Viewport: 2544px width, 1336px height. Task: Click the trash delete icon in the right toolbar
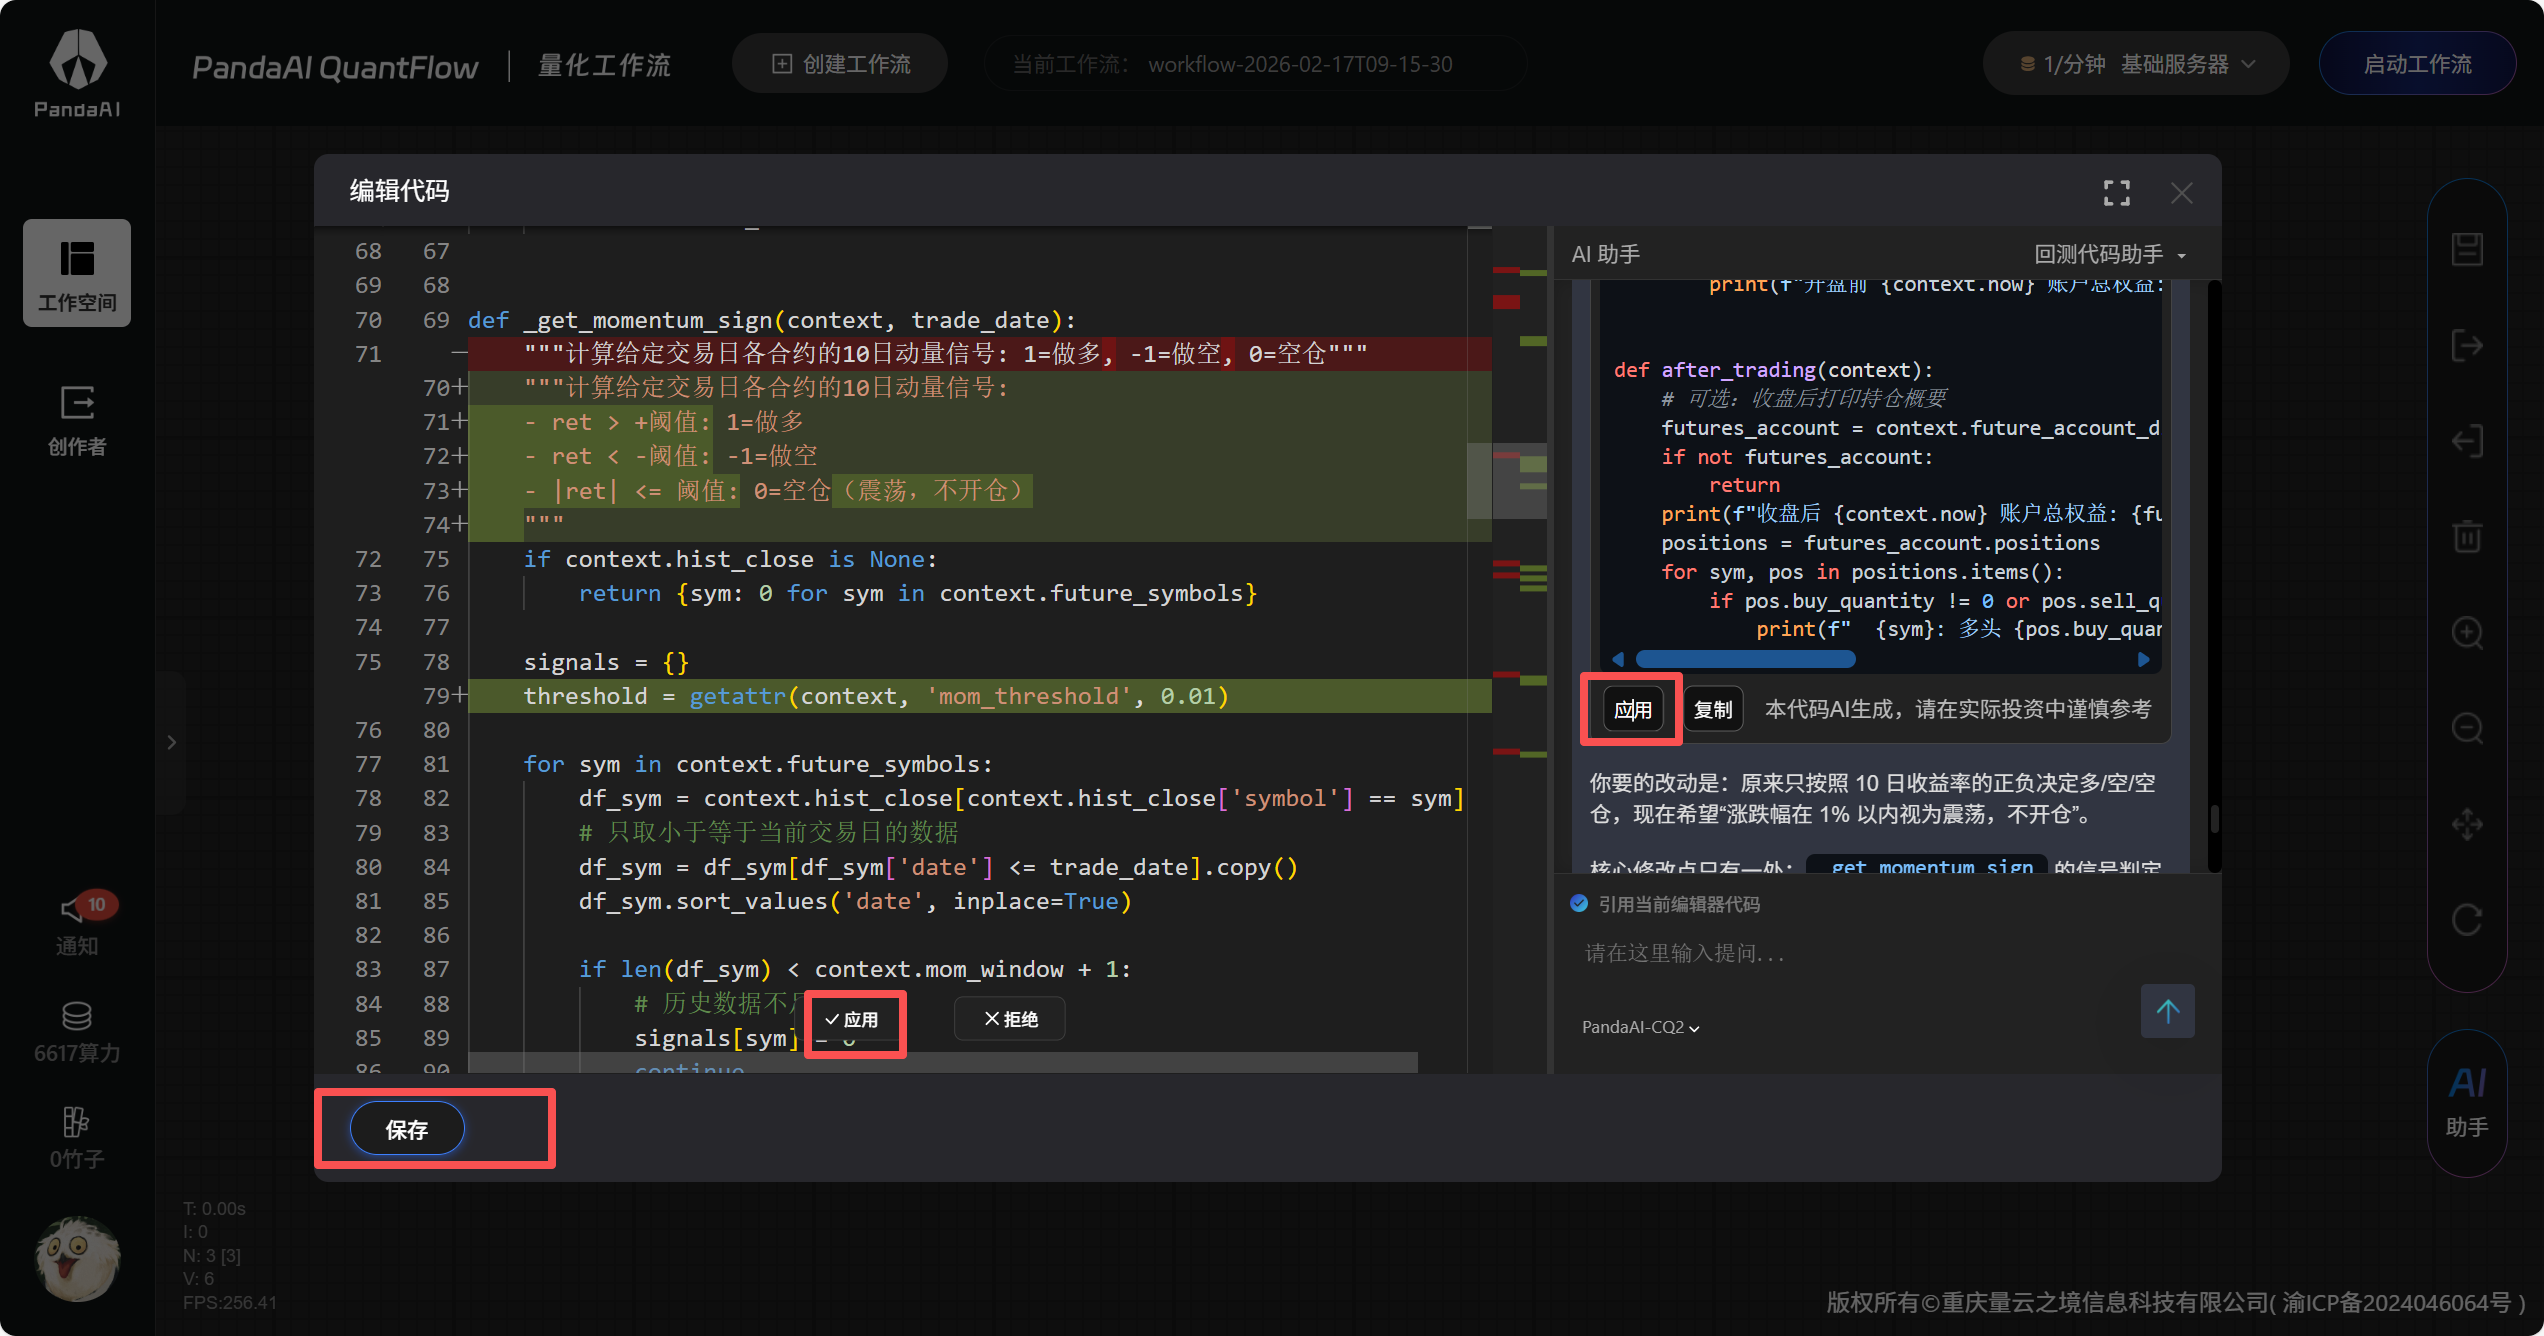[x=2467, y=537]
